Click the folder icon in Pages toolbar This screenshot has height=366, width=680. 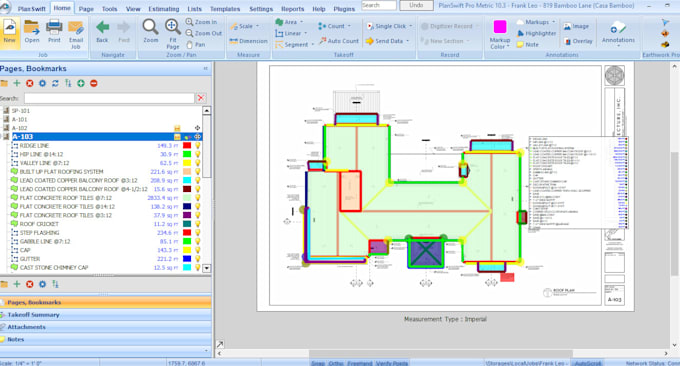[4, 83]
